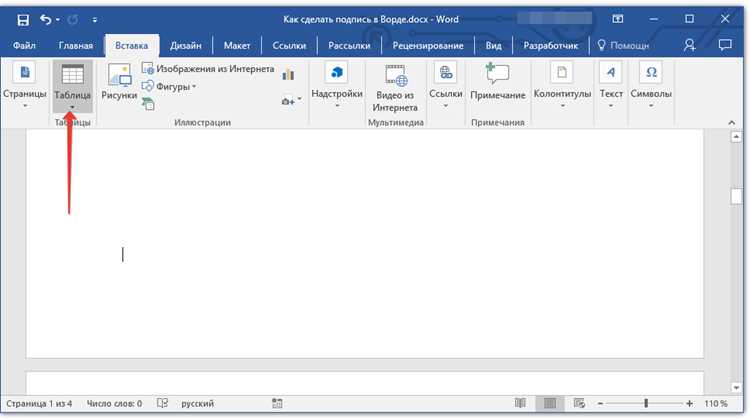Expand the Текст group dropdown

click(x=611, y=86)
